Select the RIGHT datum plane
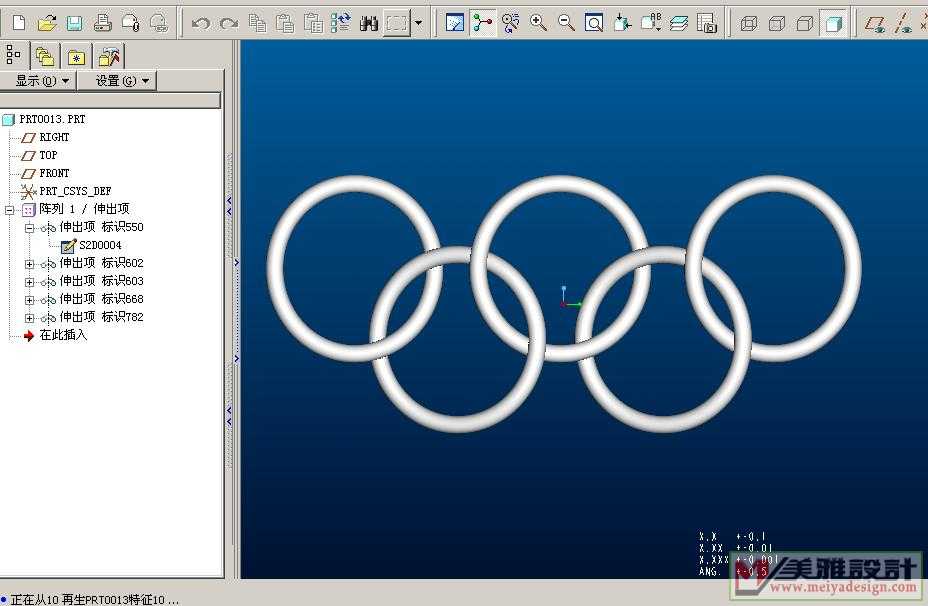The height and width of the screenshot is (606, 928). [x=54, y=137]
